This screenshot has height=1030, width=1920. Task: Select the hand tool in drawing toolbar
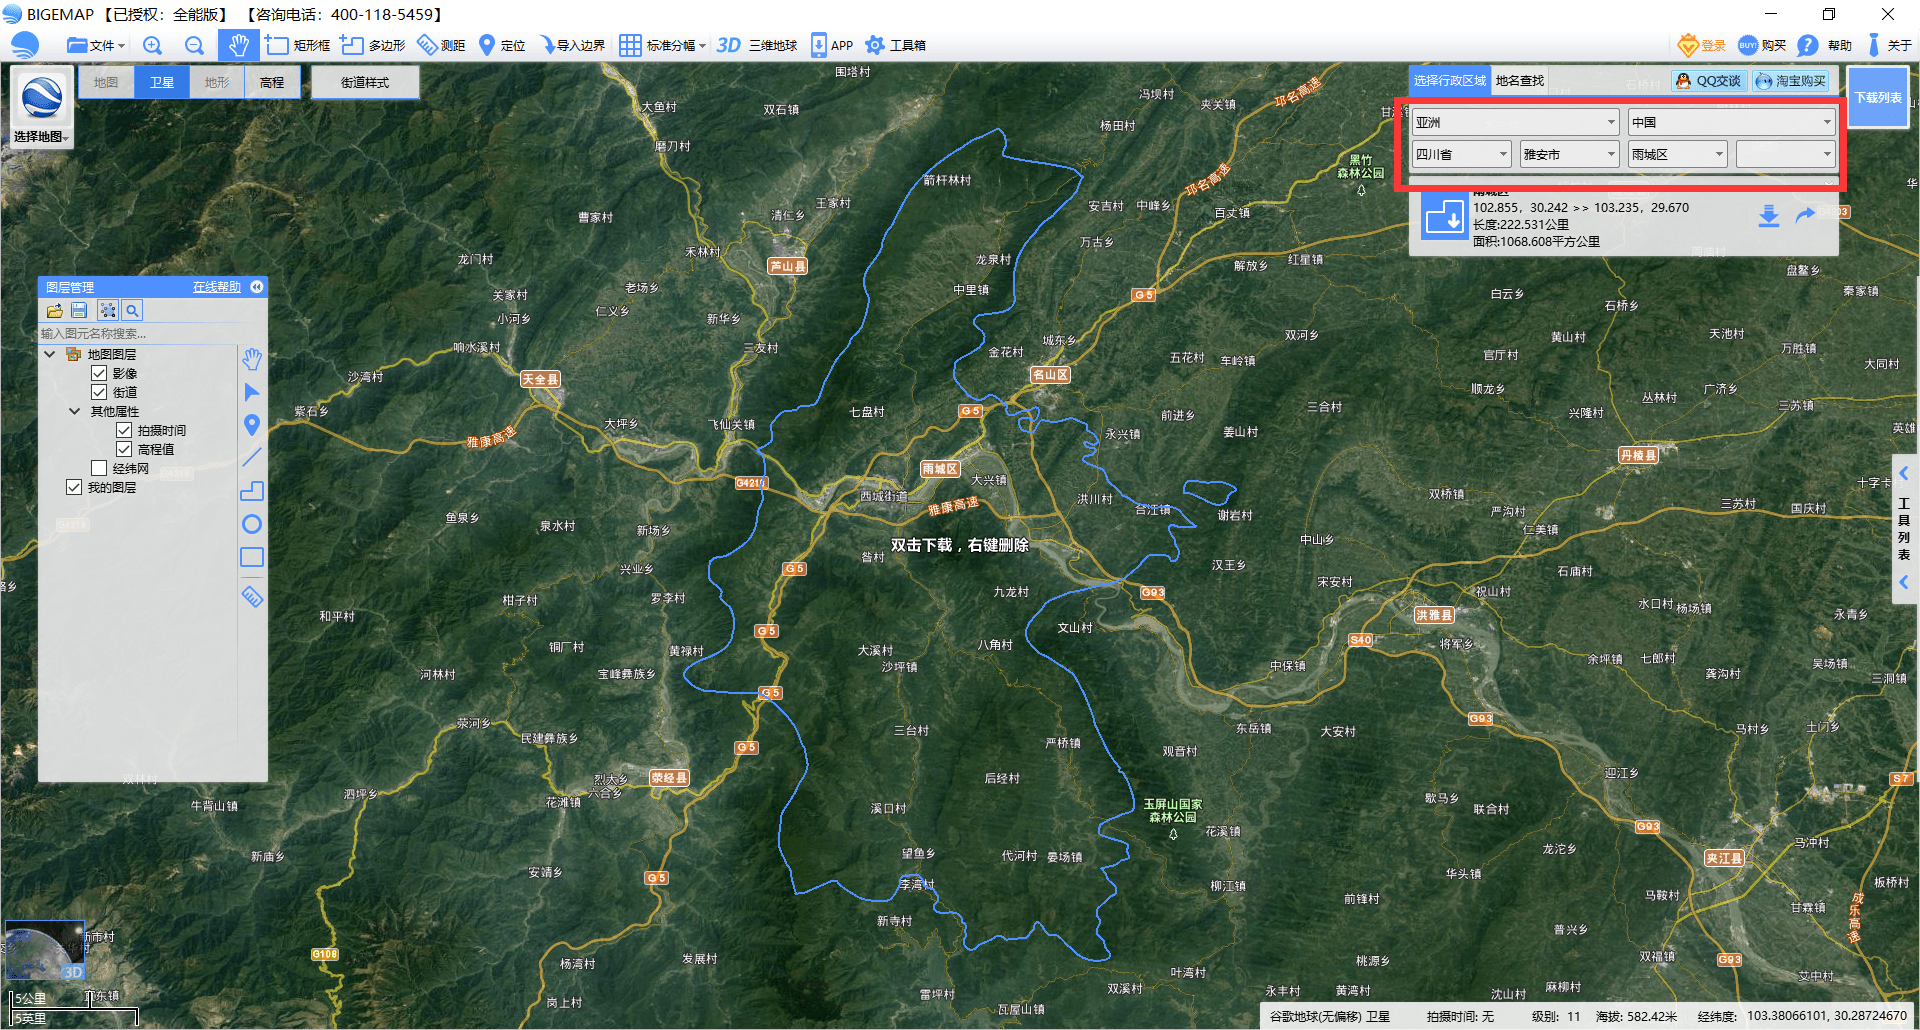click(x=252, y=359)
